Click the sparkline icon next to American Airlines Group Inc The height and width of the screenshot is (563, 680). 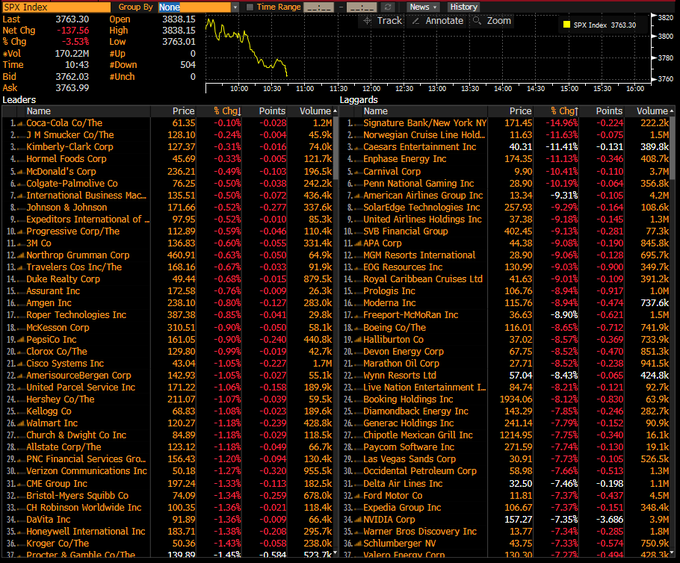358,196
